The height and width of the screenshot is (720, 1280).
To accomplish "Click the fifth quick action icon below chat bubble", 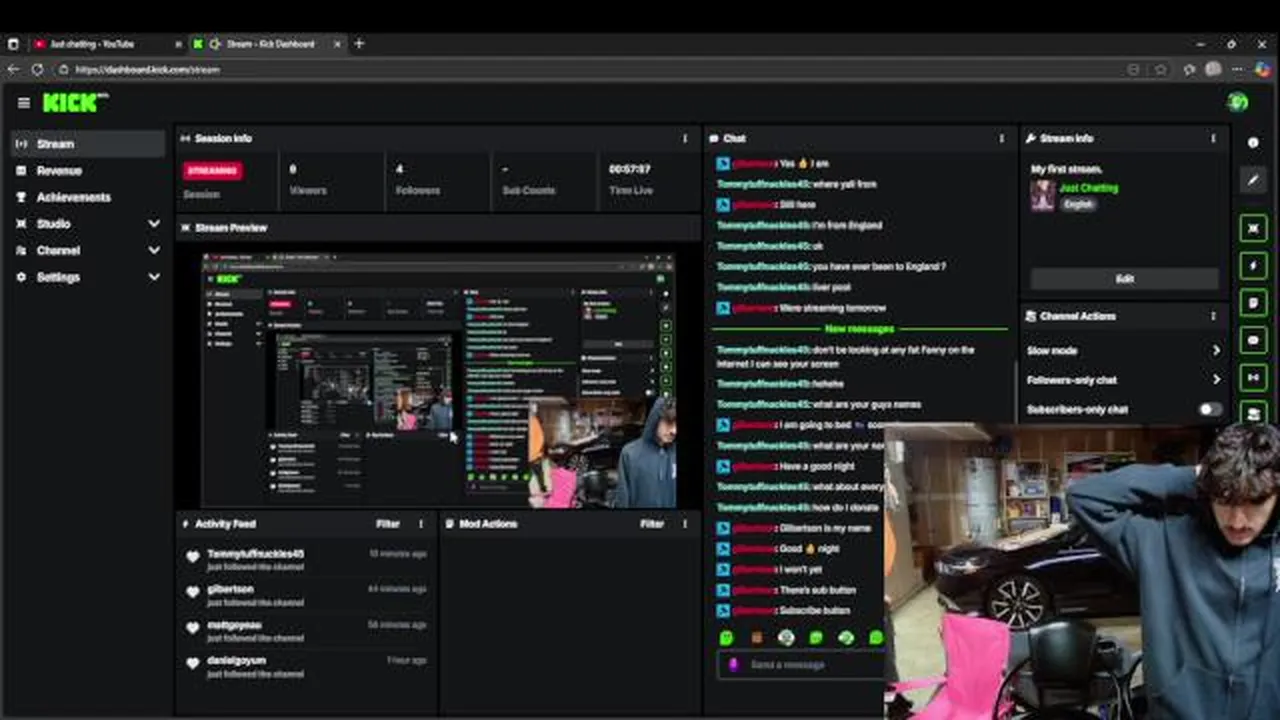I will point(1253,377).
